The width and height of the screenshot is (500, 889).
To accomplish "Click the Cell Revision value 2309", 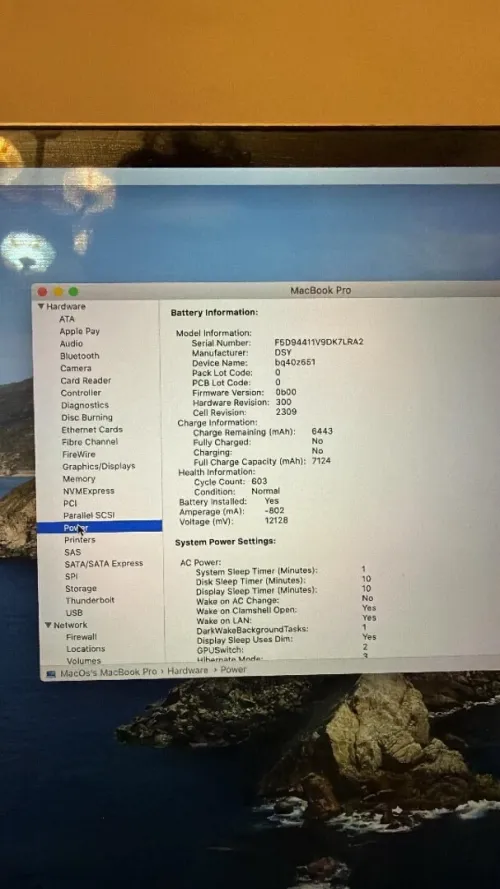I will click(286, 412).
